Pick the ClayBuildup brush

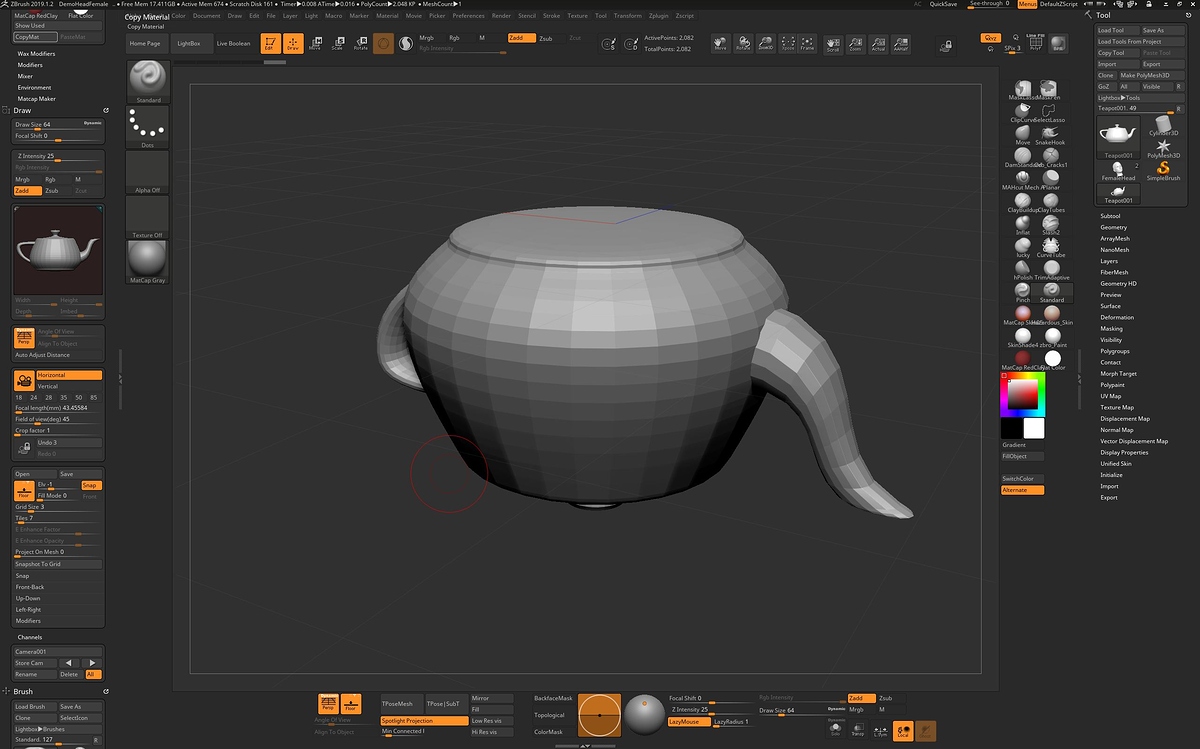coord(1022,202)
